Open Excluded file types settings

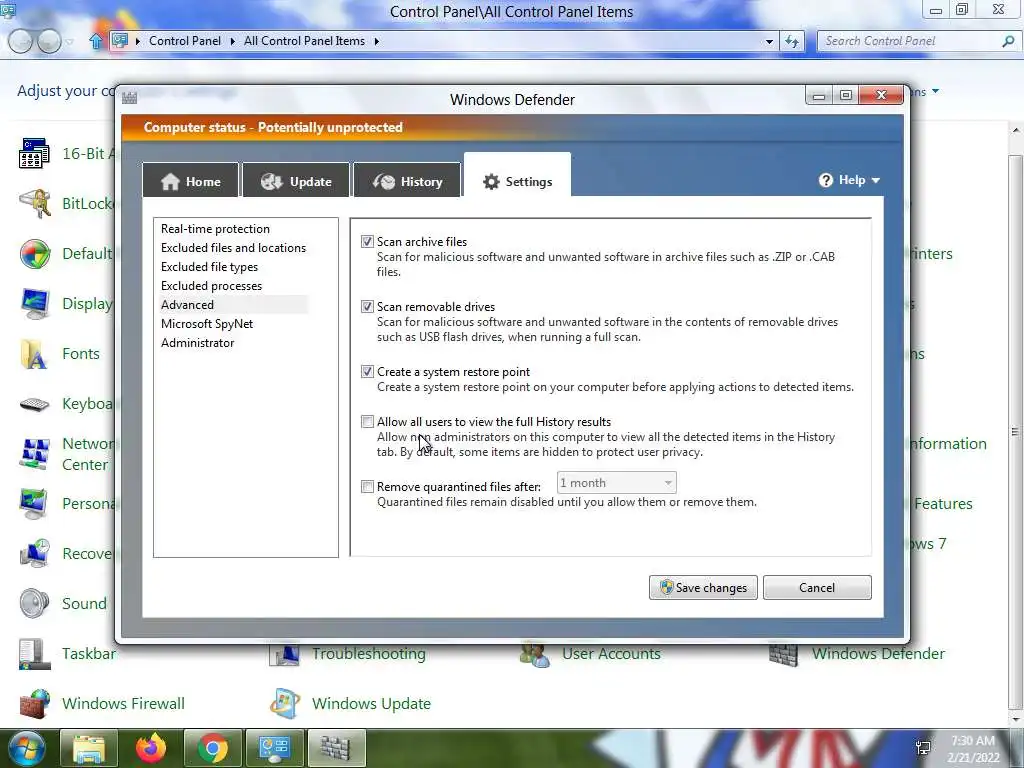(x=209, y=266)
